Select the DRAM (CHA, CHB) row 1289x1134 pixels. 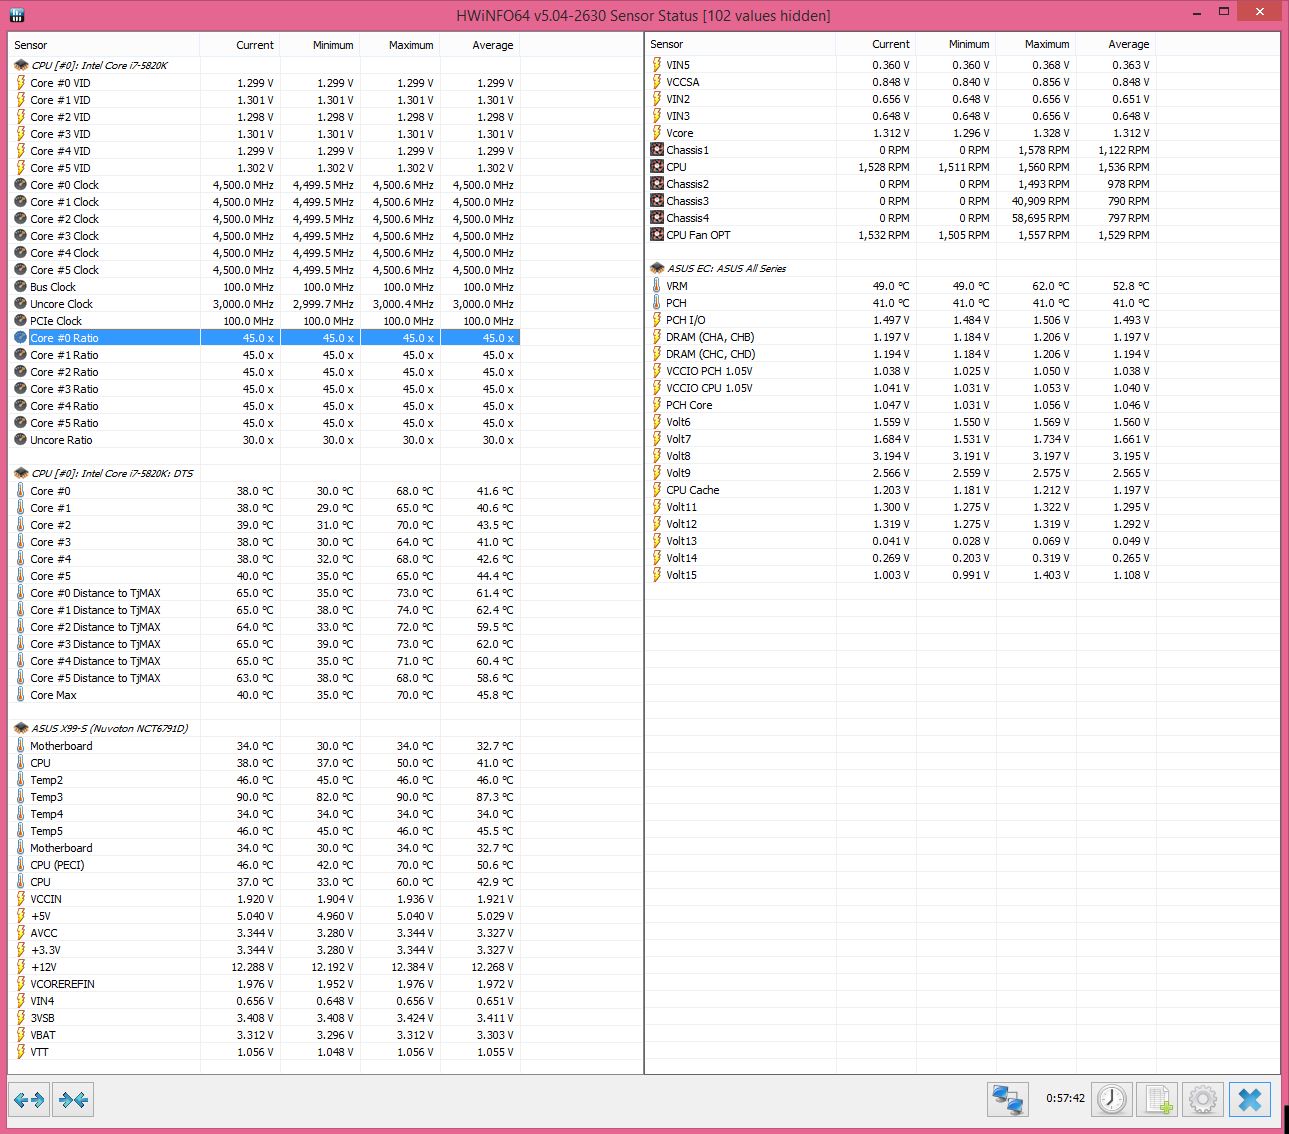click(902, 337)
